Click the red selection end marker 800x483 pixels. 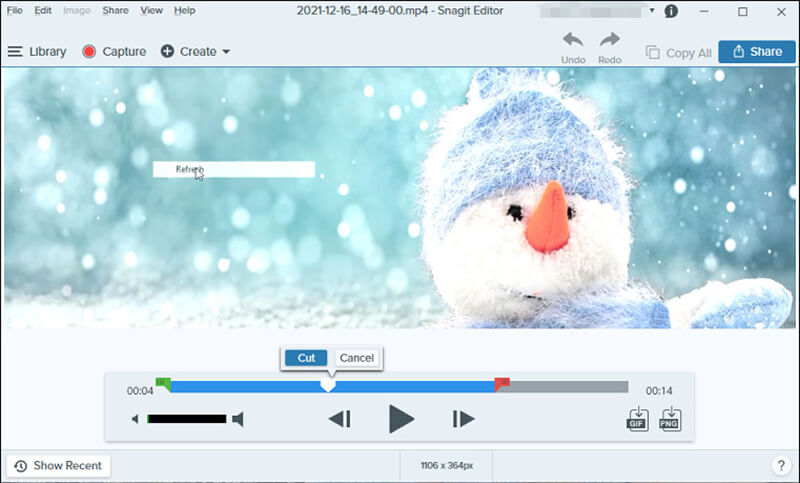[502, 382]
